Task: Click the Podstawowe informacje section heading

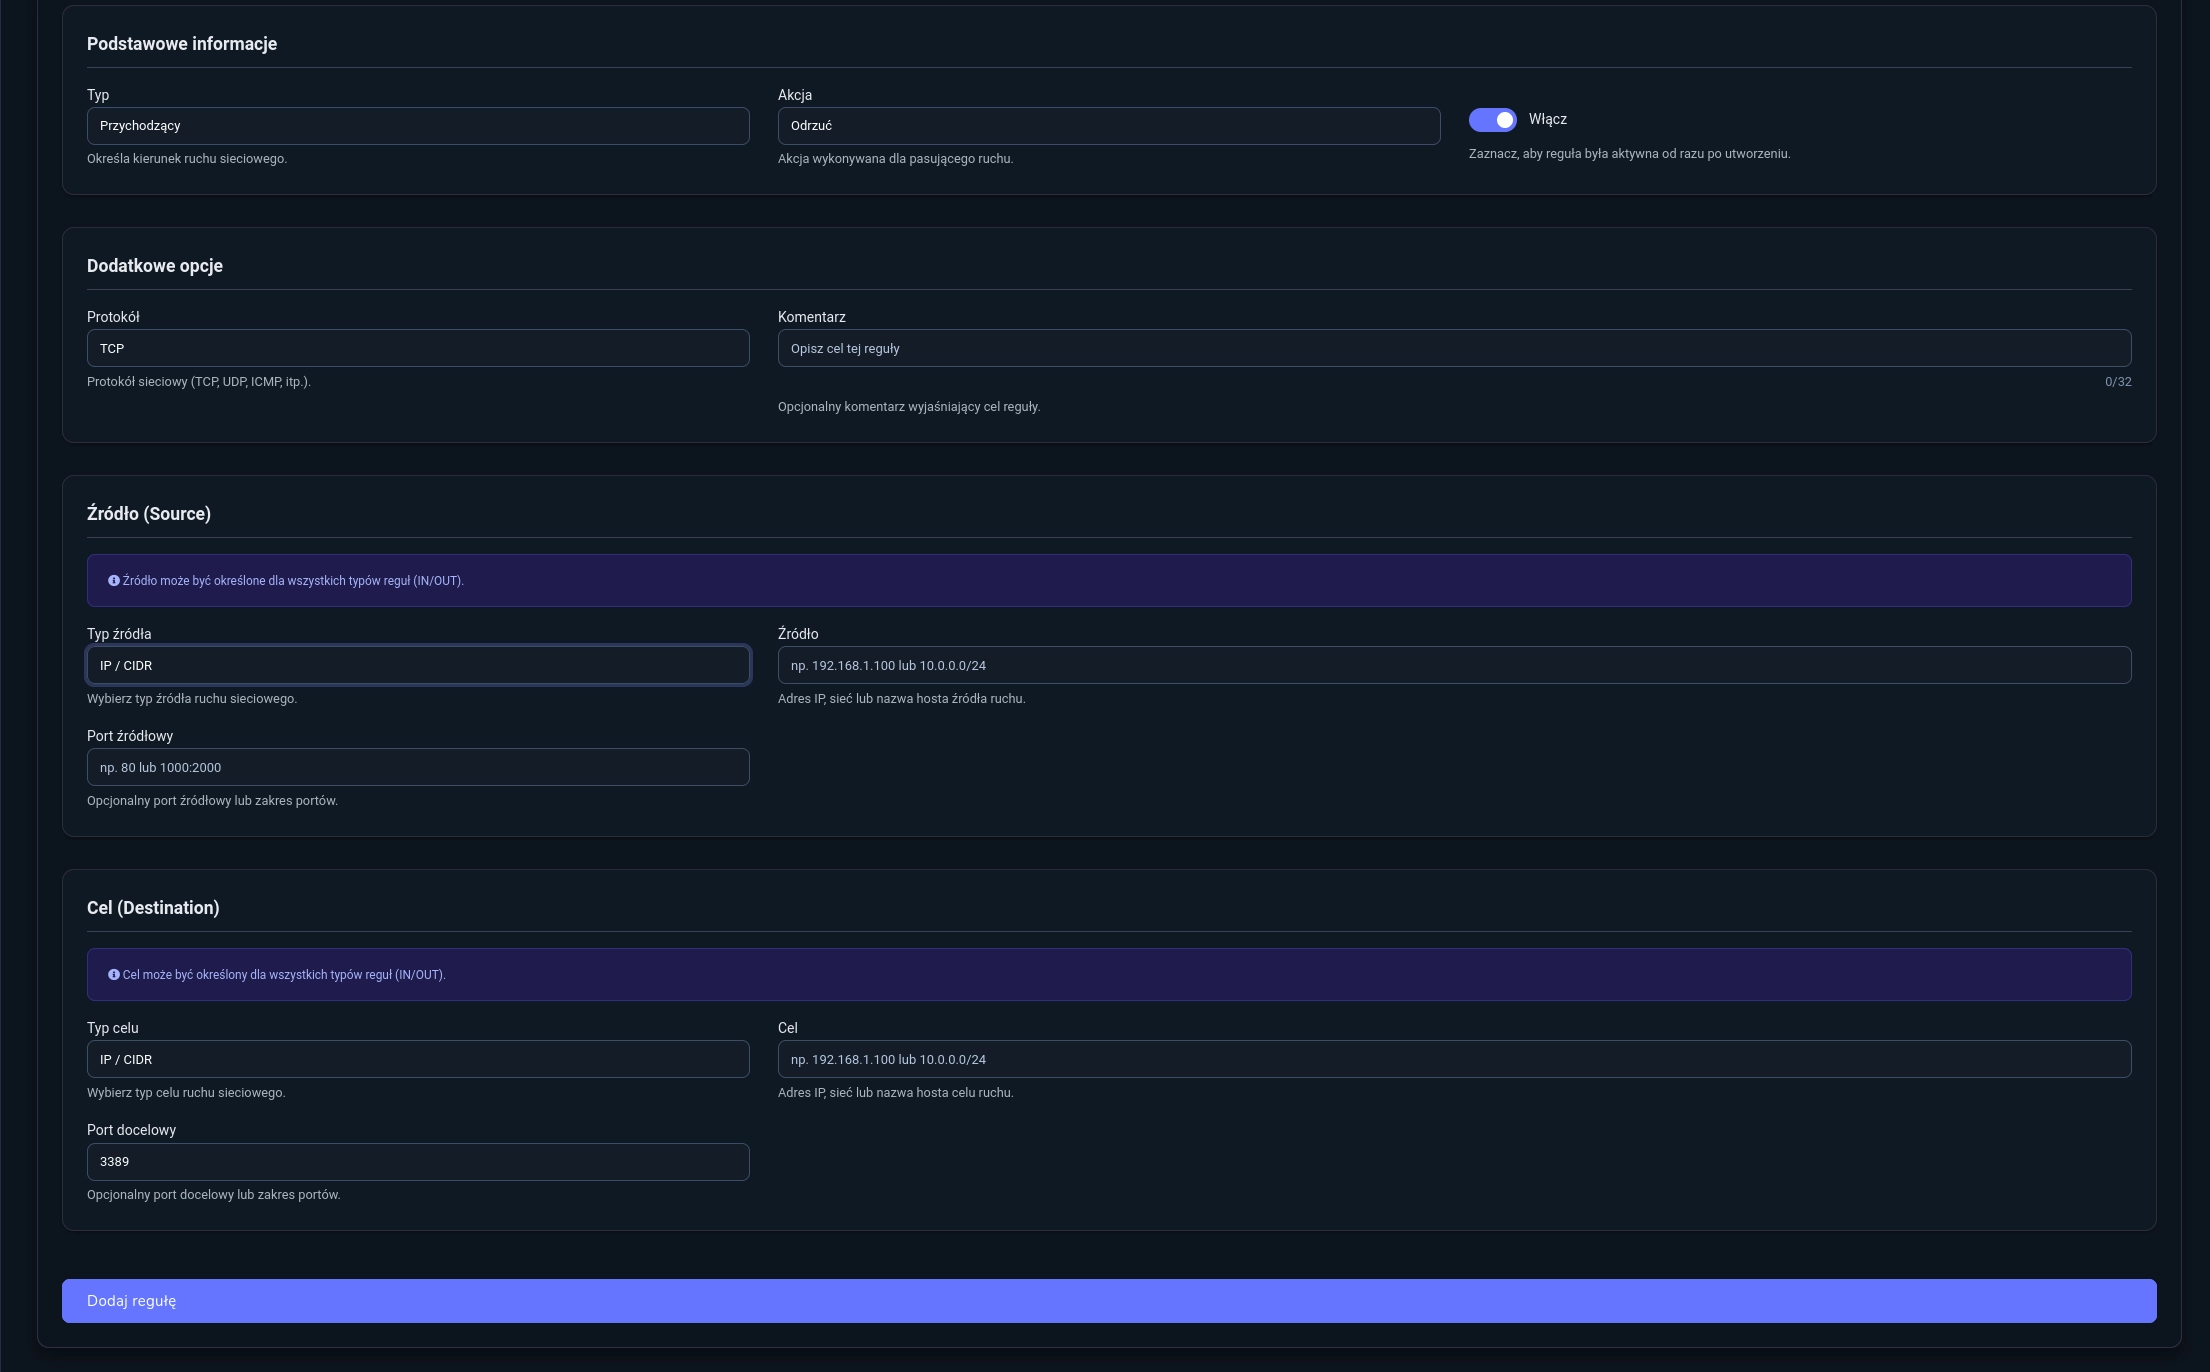Action: (182, 44)
